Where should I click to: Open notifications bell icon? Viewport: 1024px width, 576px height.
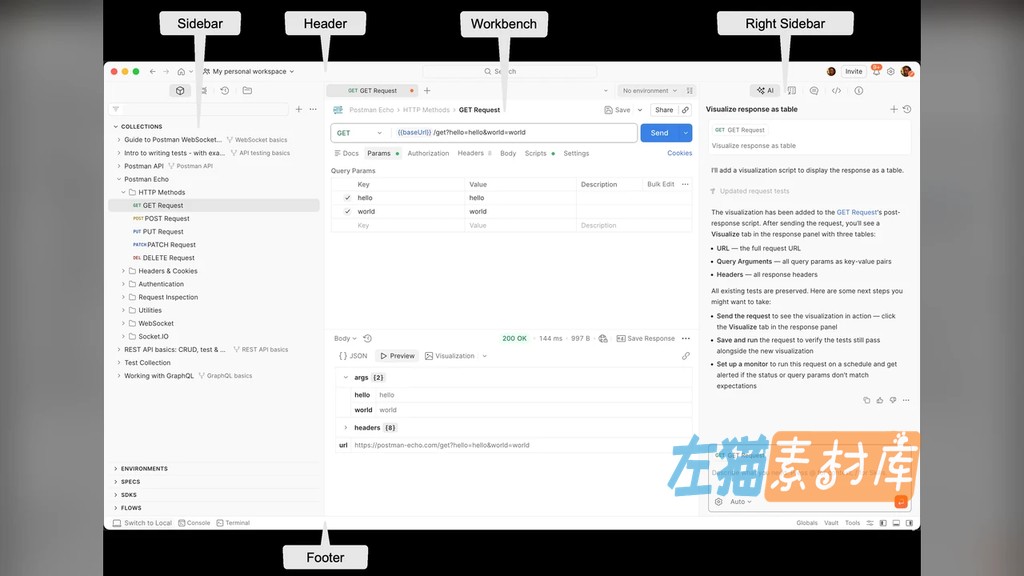[x=876, y=71]
